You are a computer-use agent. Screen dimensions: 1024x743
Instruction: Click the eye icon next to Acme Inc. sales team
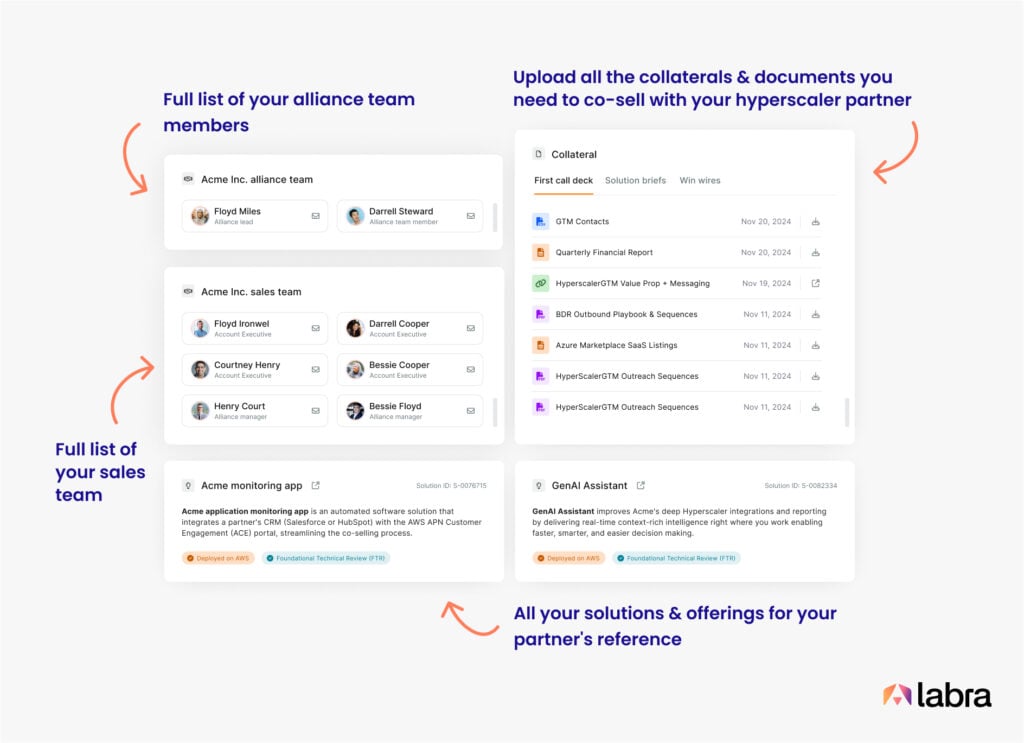click(188, 291)
